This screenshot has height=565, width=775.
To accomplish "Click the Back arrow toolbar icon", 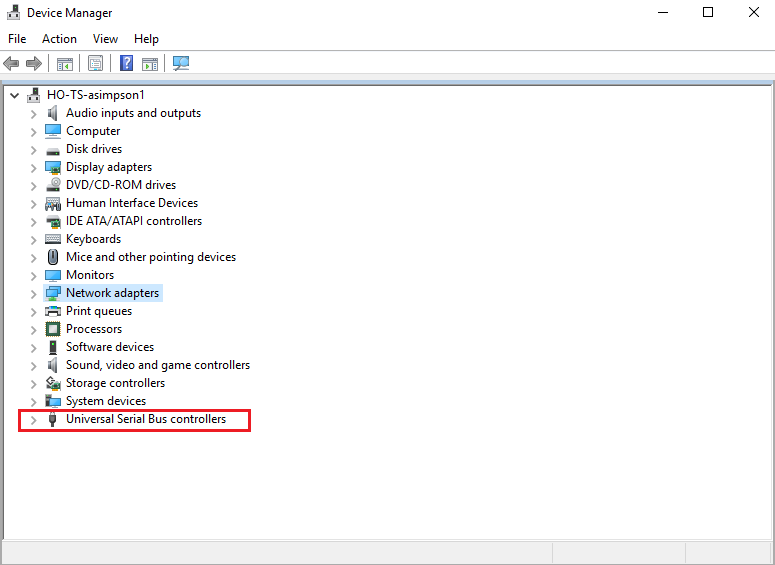I will pyautogui.click(x=11, y=63).
